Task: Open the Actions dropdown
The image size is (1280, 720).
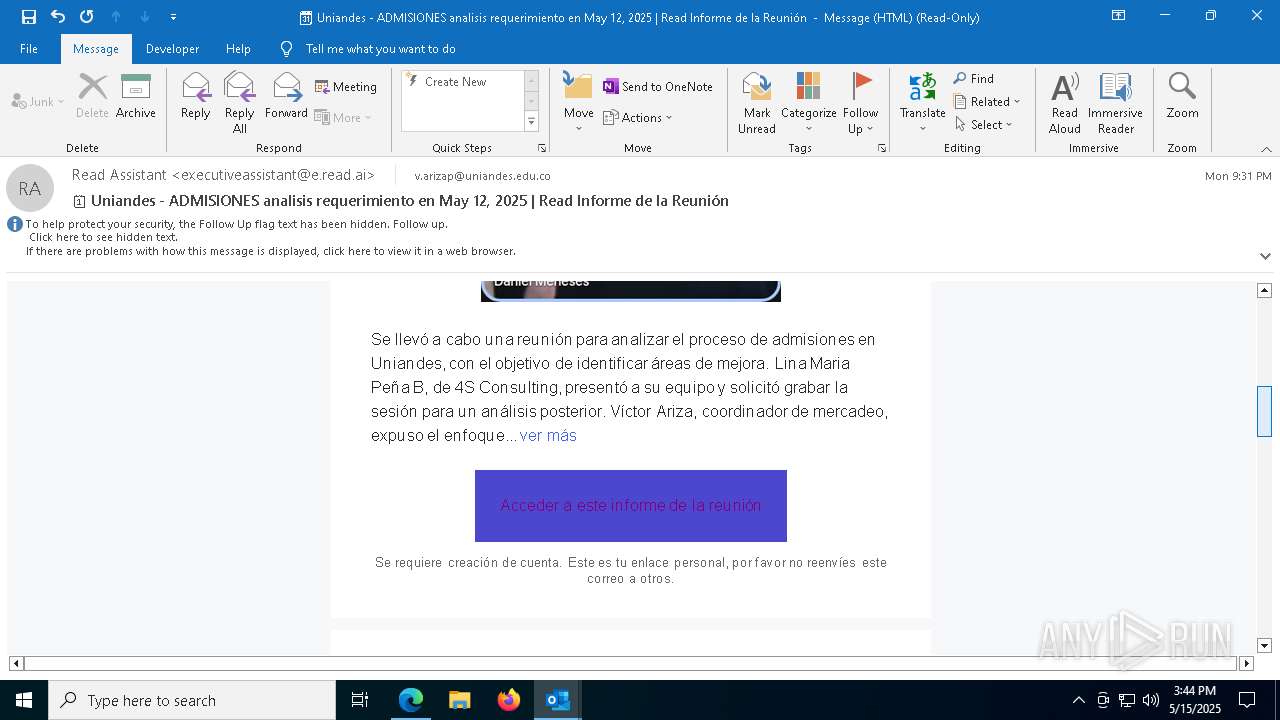Action: tap(638, 117)
